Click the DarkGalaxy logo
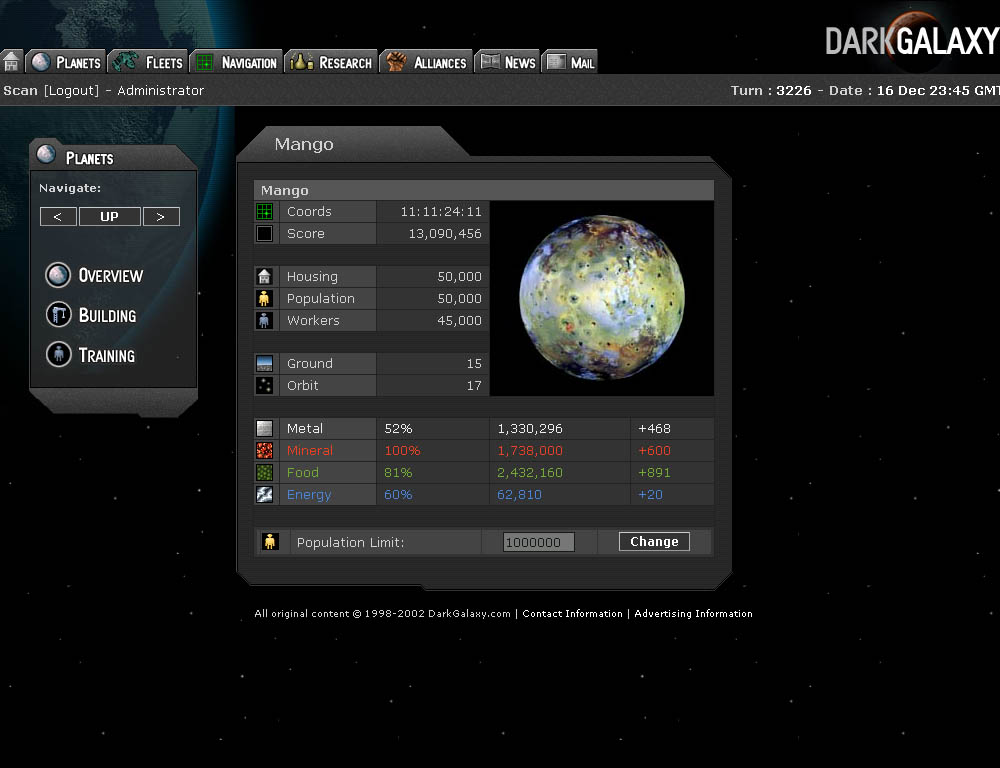 pos(912,40)
